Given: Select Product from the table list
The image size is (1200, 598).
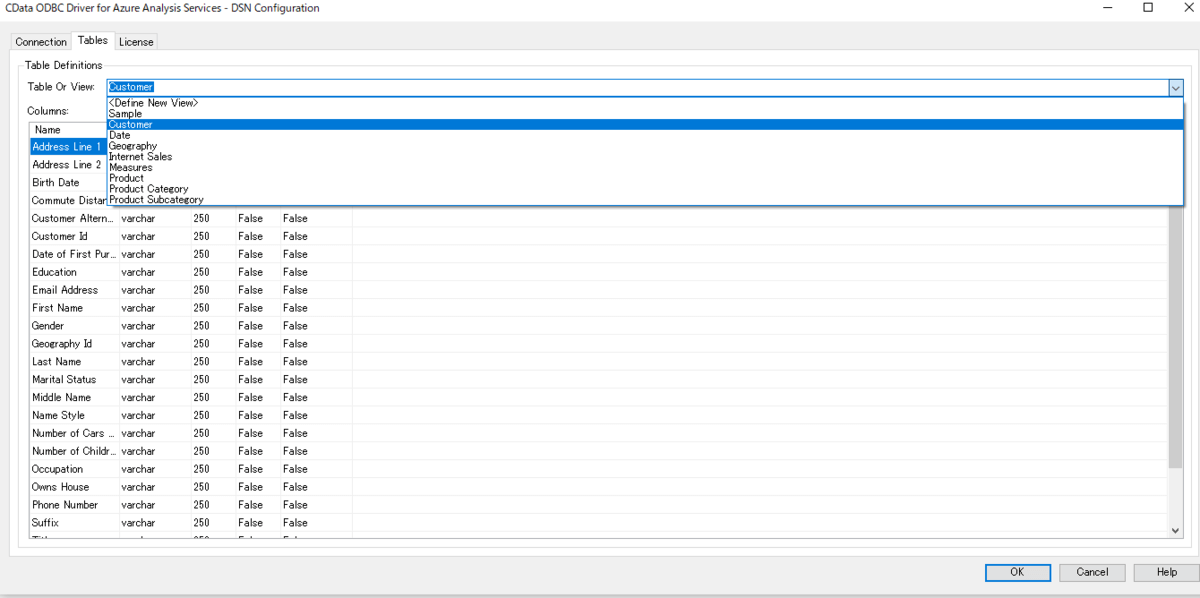Looking at the screenshot, I should (x=645, y=178).
